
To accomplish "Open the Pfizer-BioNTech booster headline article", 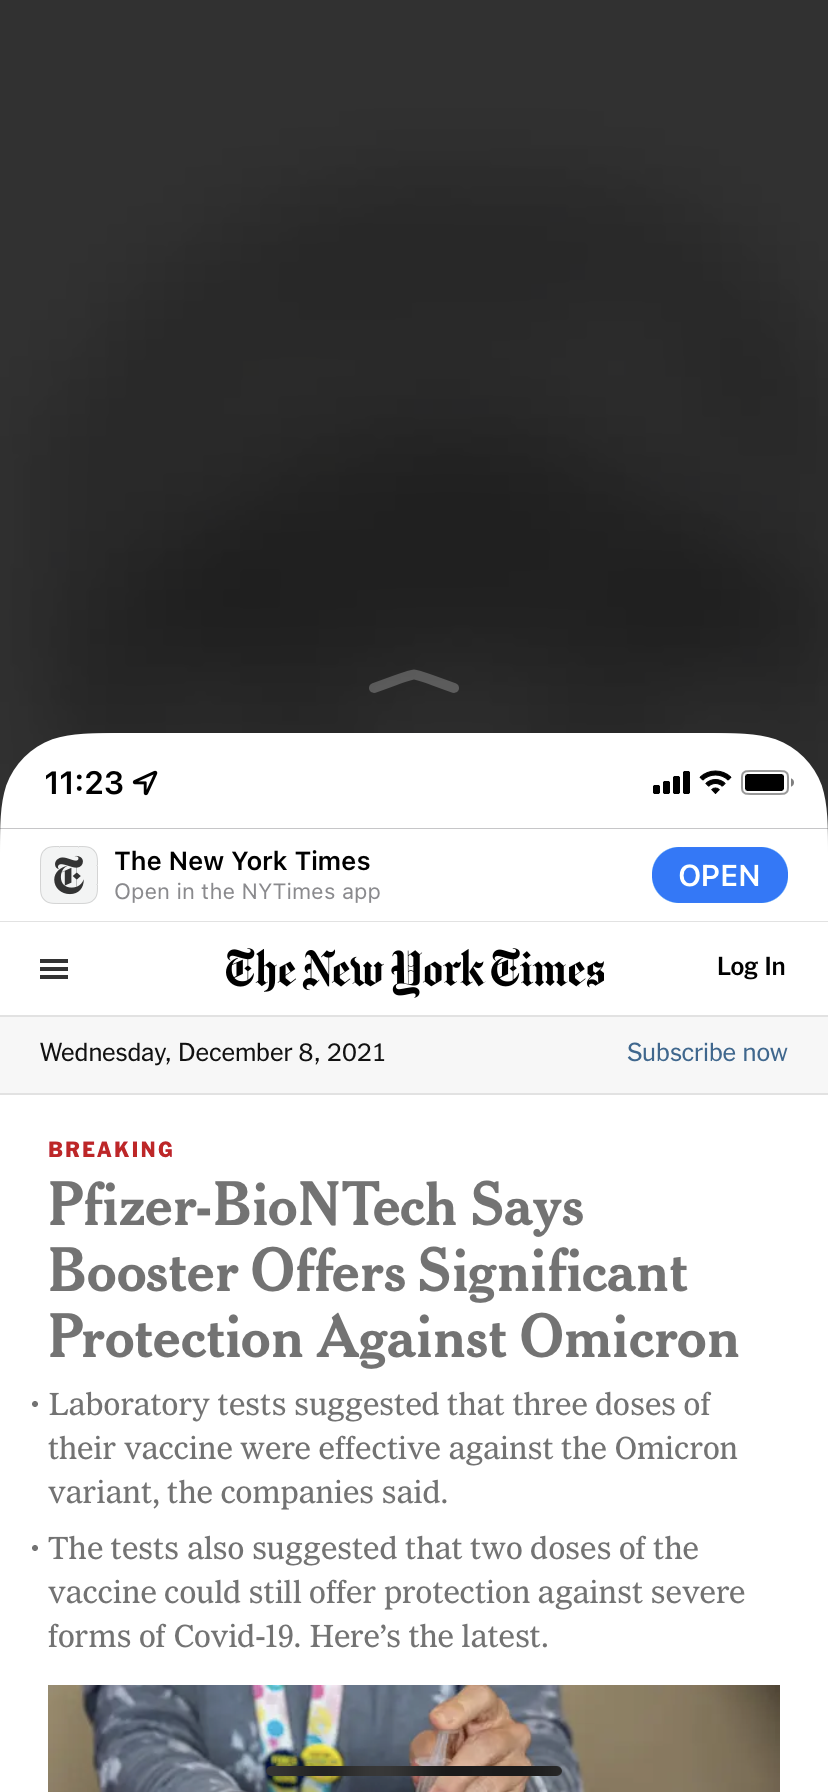I will pos(394,1271).
